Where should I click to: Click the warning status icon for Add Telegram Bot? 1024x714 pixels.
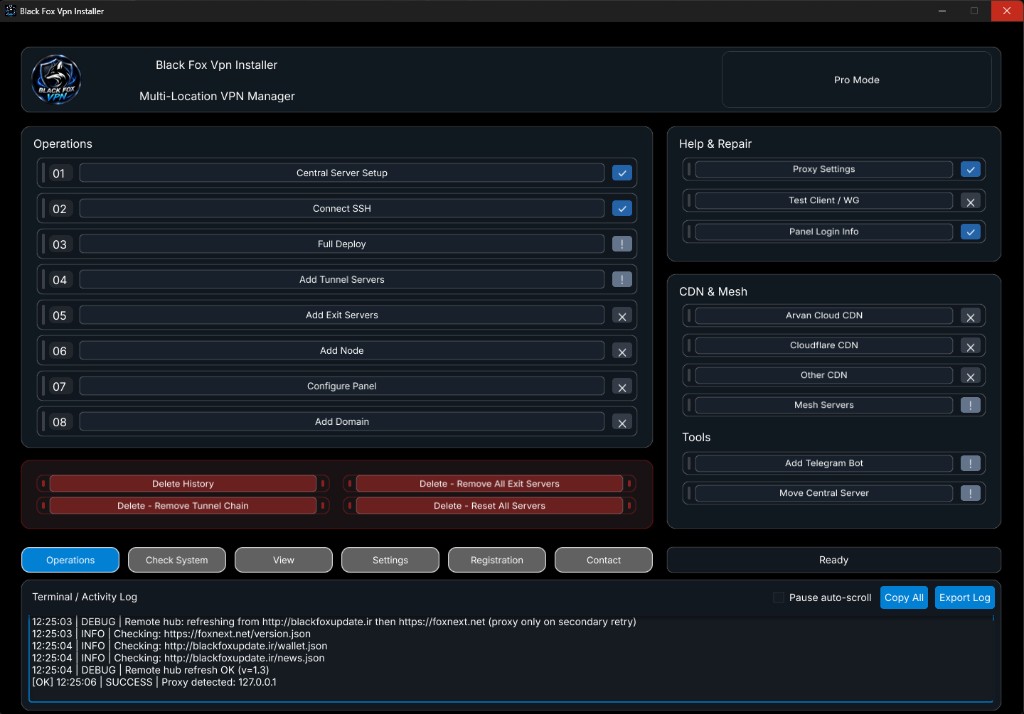(x=970, y=463)
